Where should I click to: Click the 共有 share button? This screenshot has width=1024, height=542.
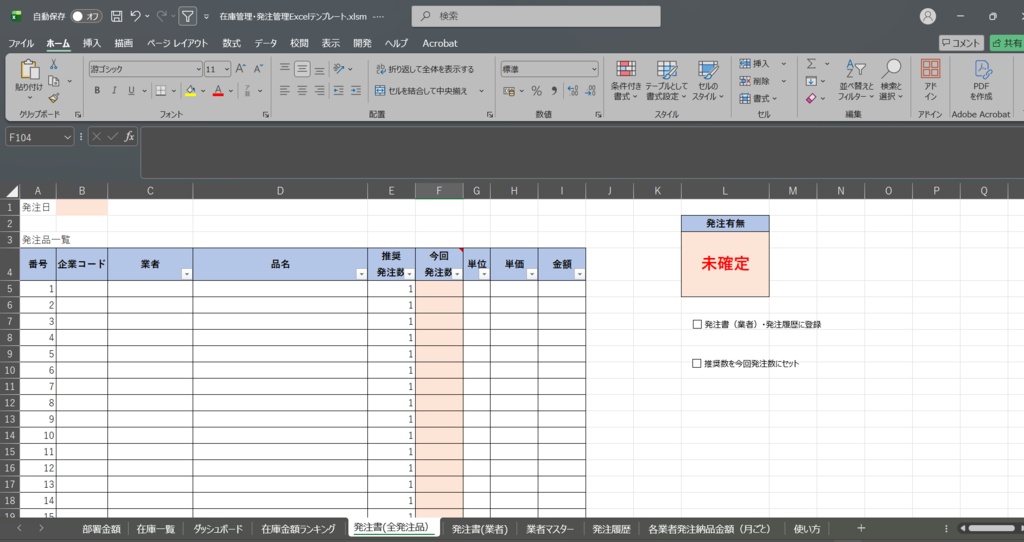(1007, 43)
